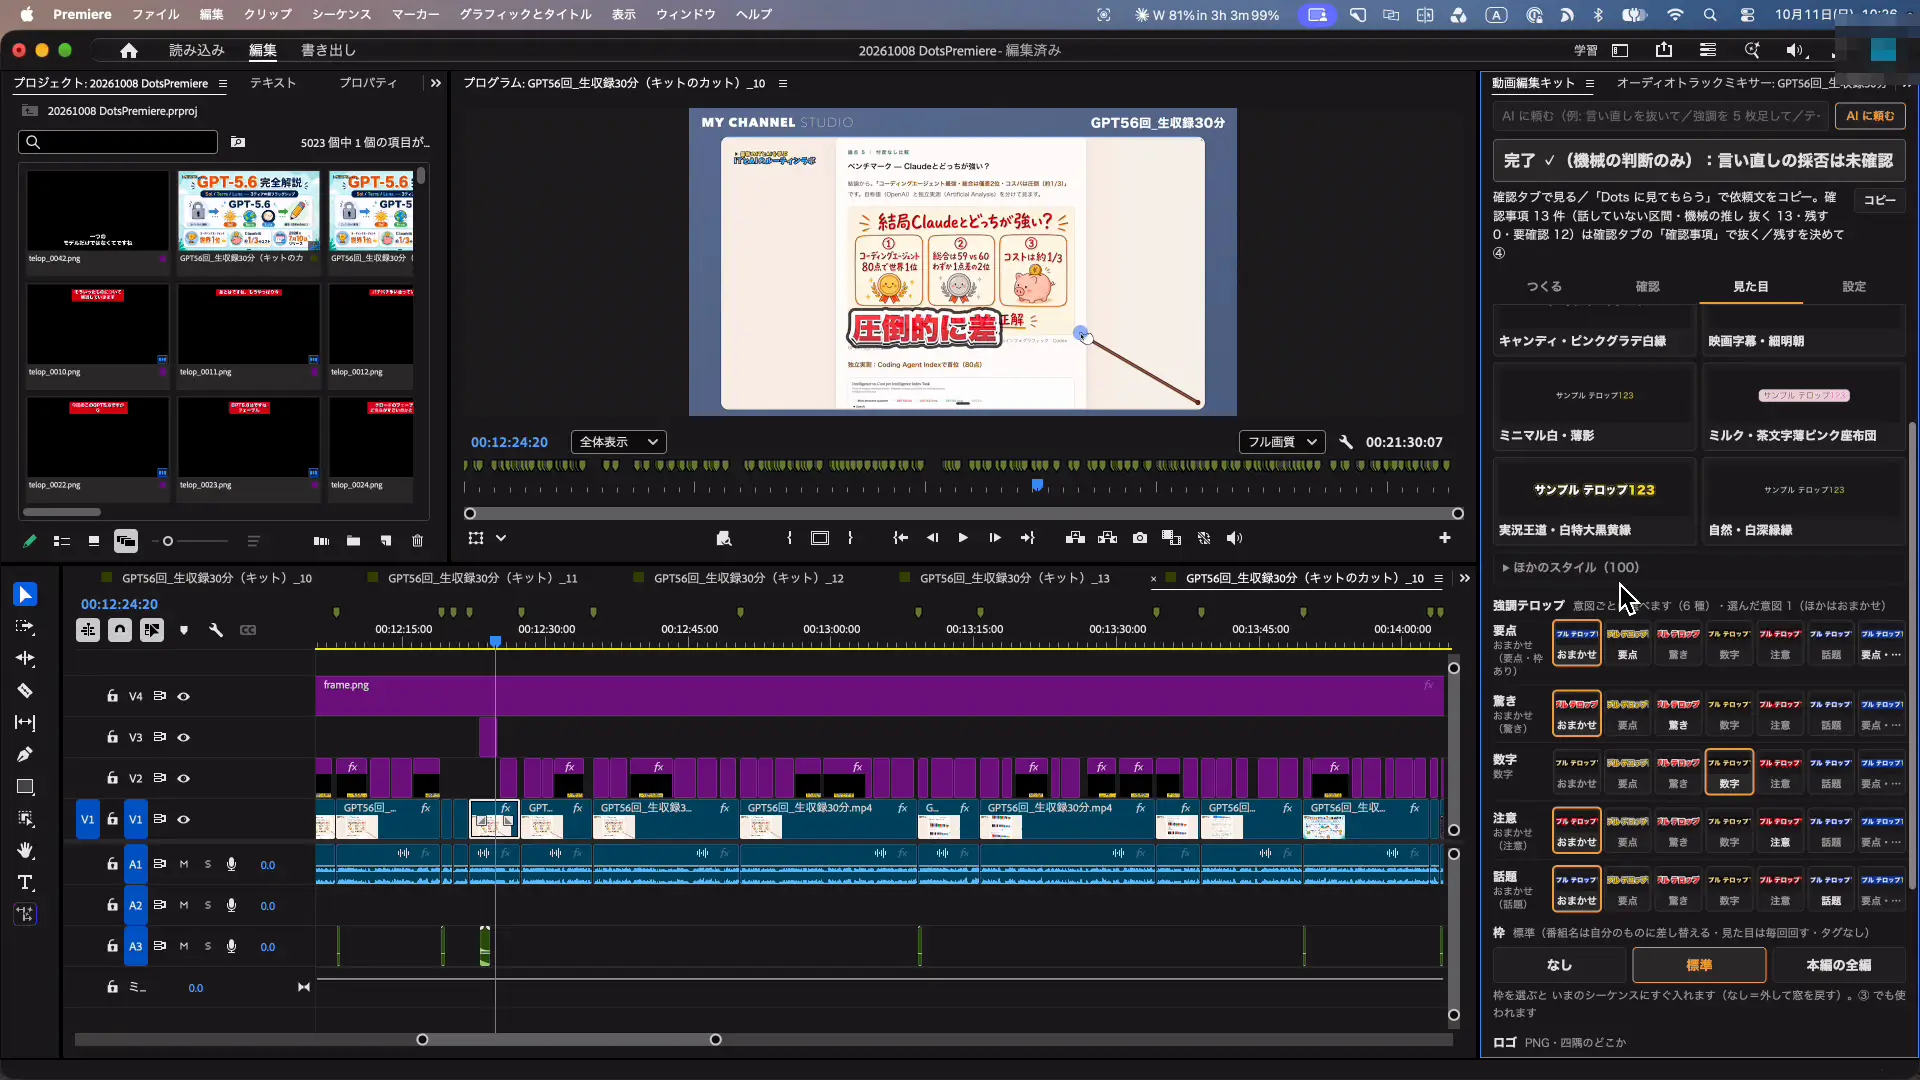Click the AI に頼む button
Screen dimensions: 1920x1080
point(1870,116)
